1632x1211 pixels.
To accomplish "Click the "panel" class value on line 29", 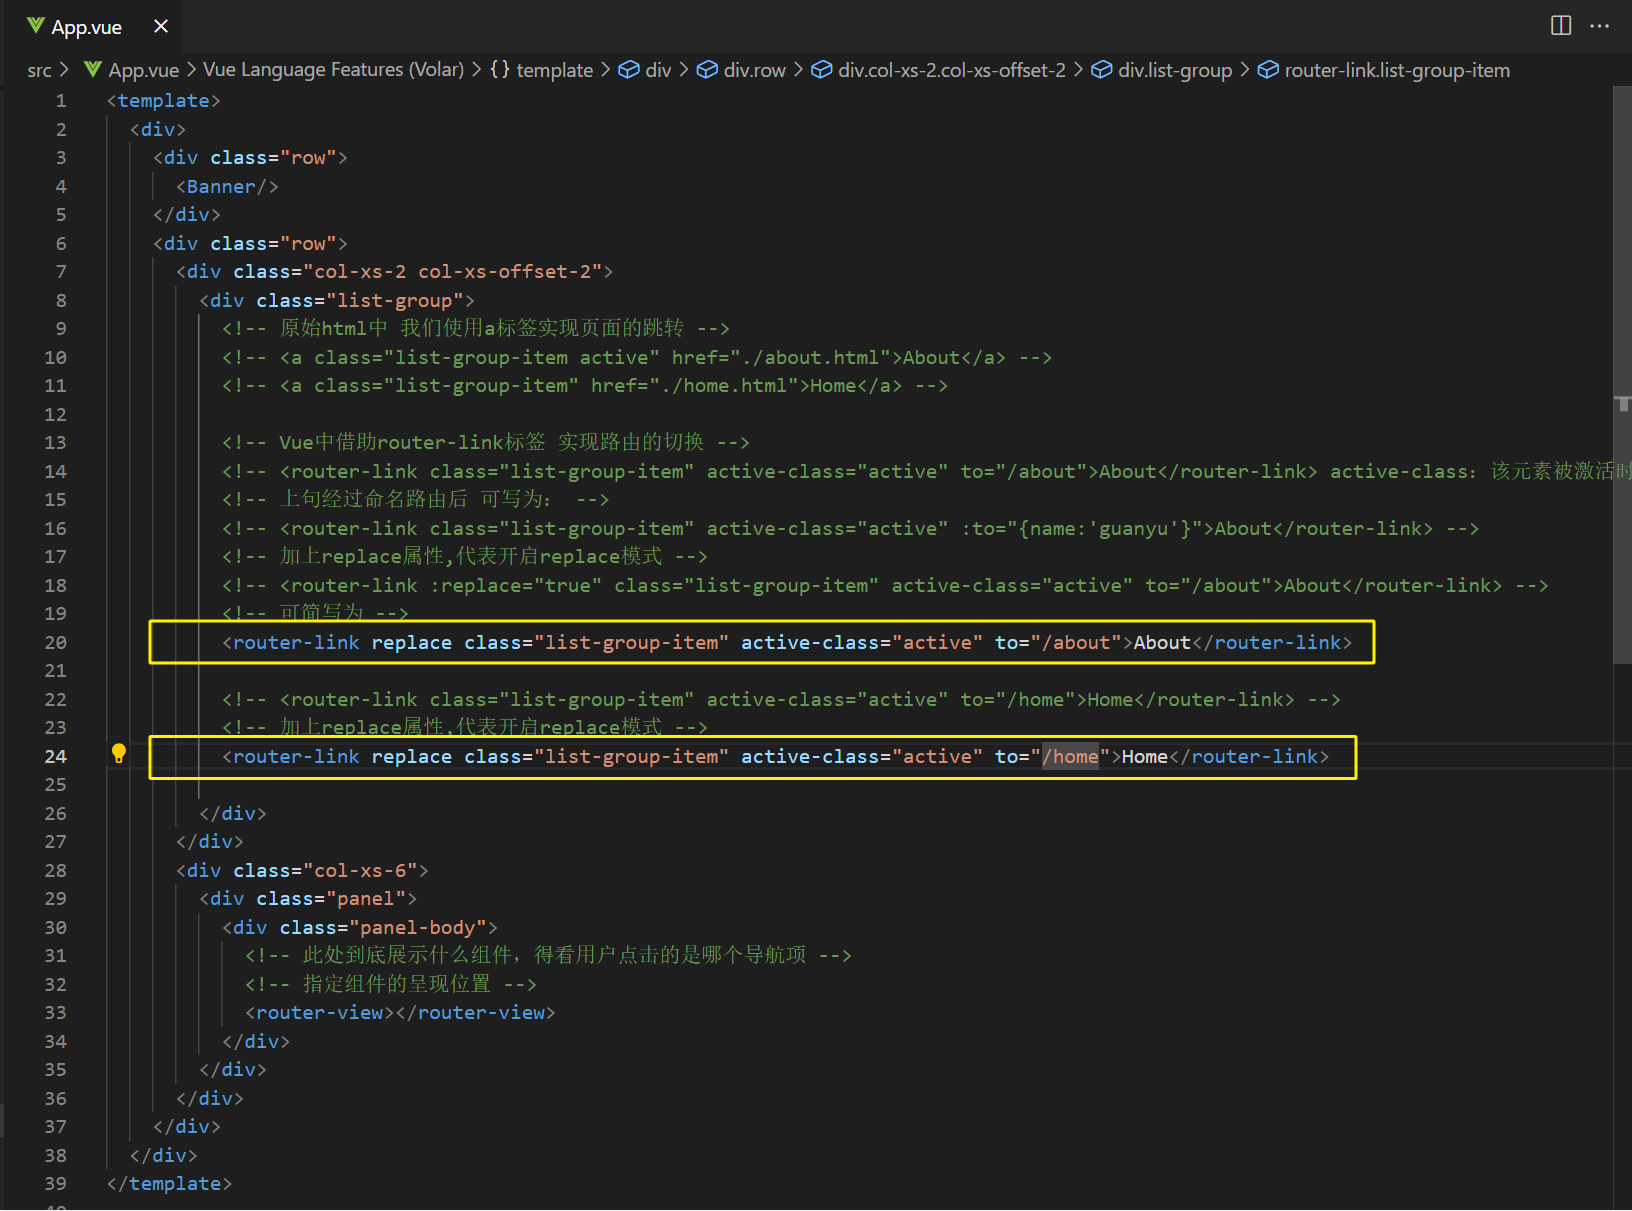I will [x=366, y=899].
